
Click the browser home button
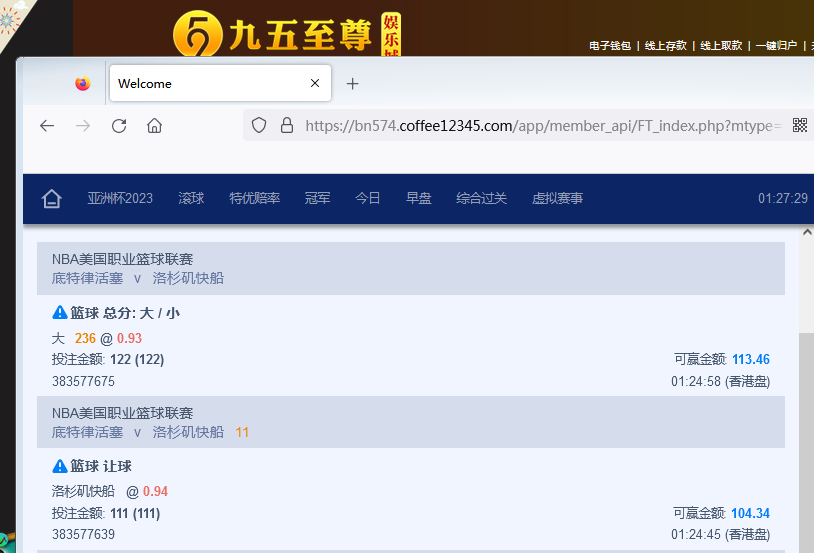coord(154,125)
